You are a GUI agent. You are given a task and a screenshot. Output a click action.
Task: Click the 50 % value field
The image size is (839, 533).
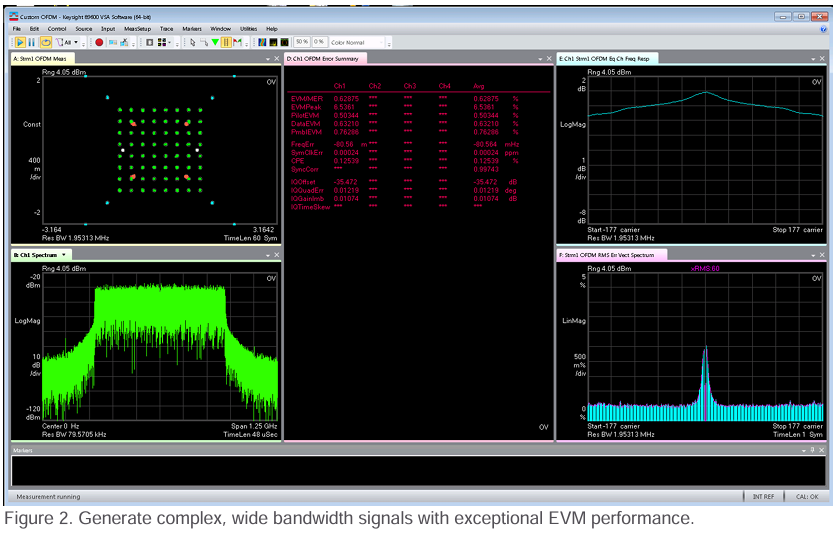point(302,42)
